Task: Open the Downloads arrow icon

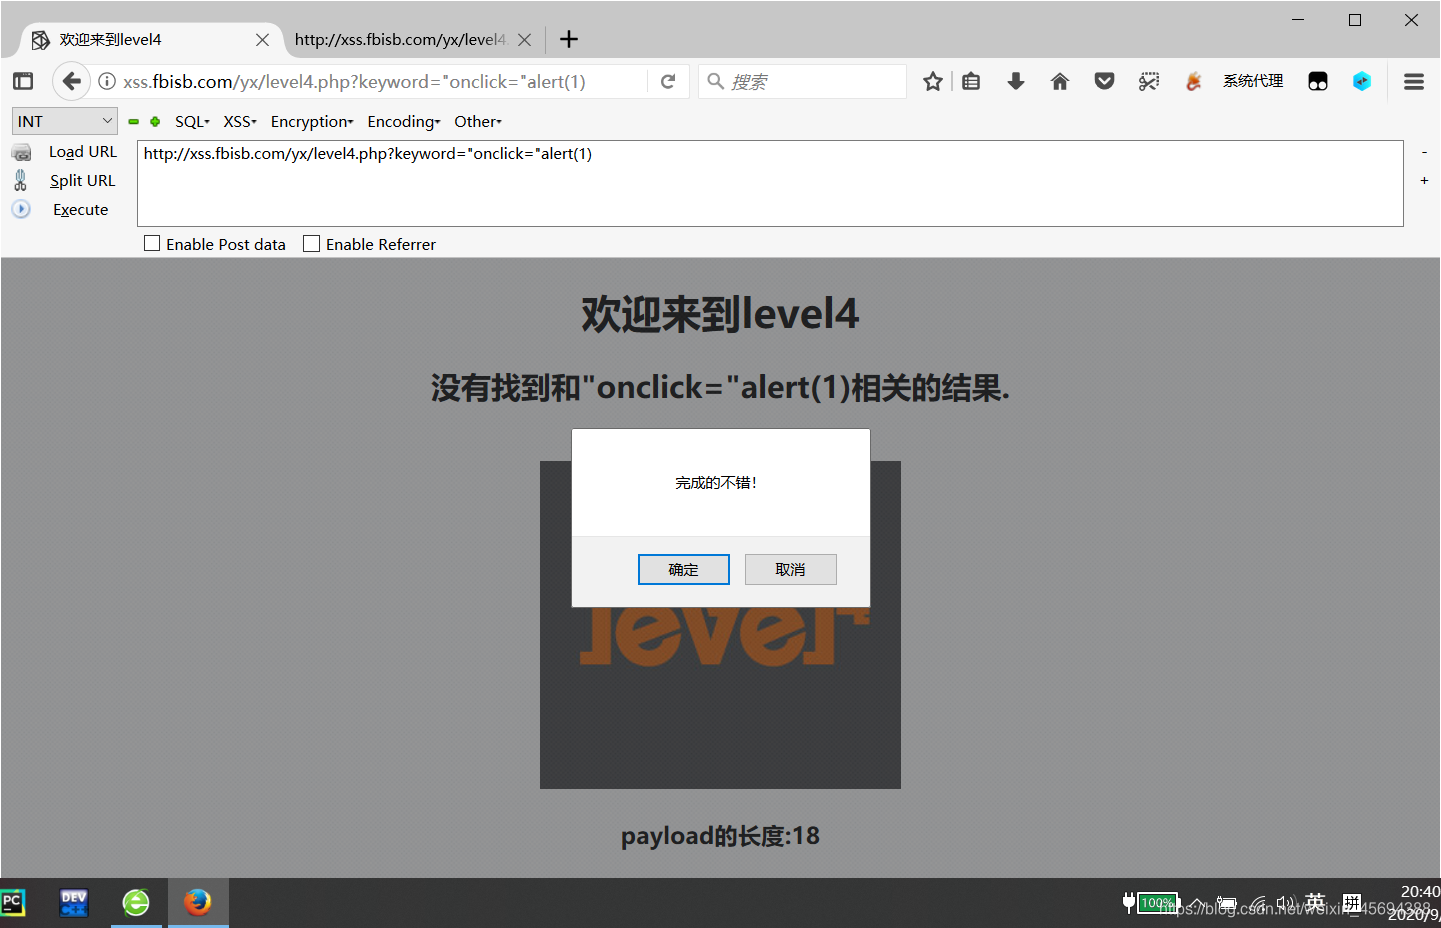Action: pyautogui.click(x=1015, y=81)
